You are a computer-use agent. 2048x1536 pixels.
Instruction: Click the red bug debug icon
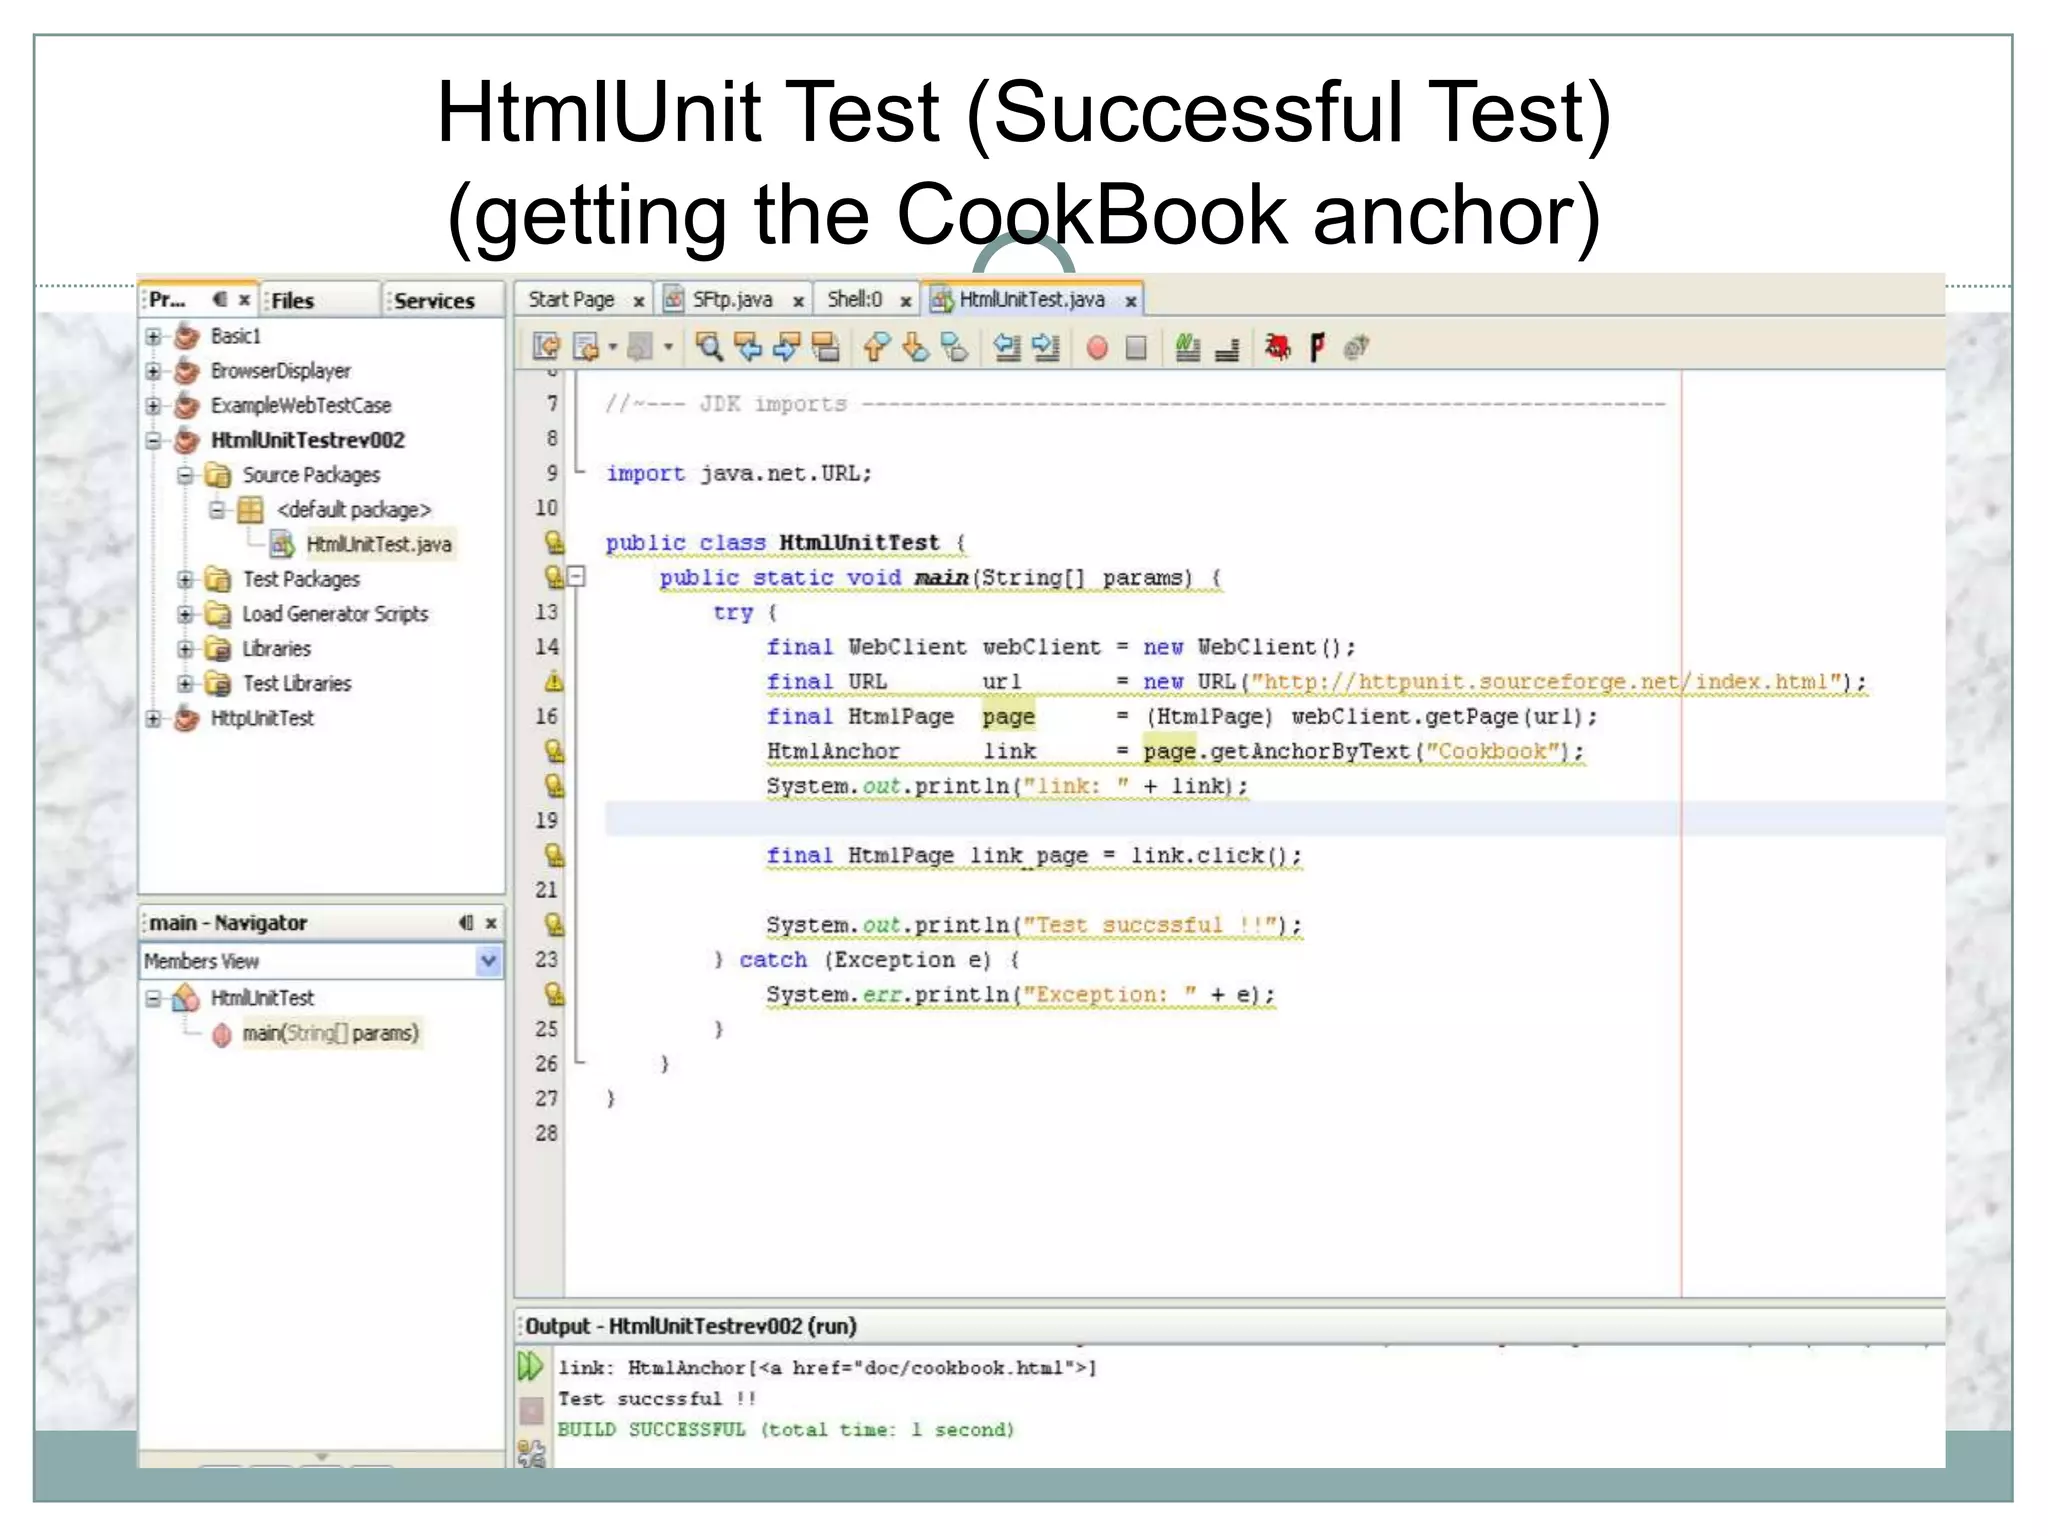click(x=1277, y=347)
